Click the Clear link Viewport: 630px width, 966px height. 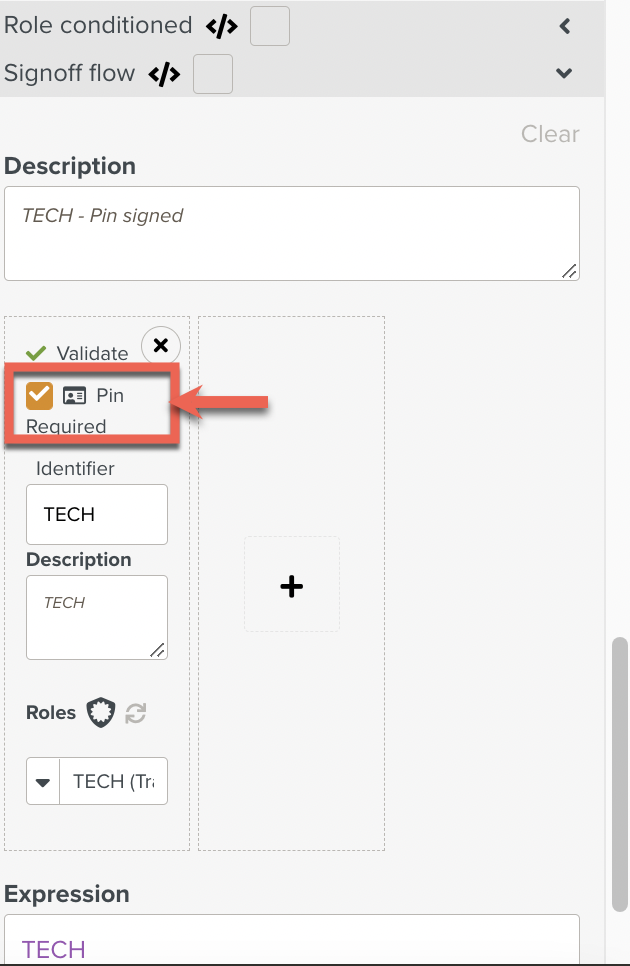(x=550, y=134)
